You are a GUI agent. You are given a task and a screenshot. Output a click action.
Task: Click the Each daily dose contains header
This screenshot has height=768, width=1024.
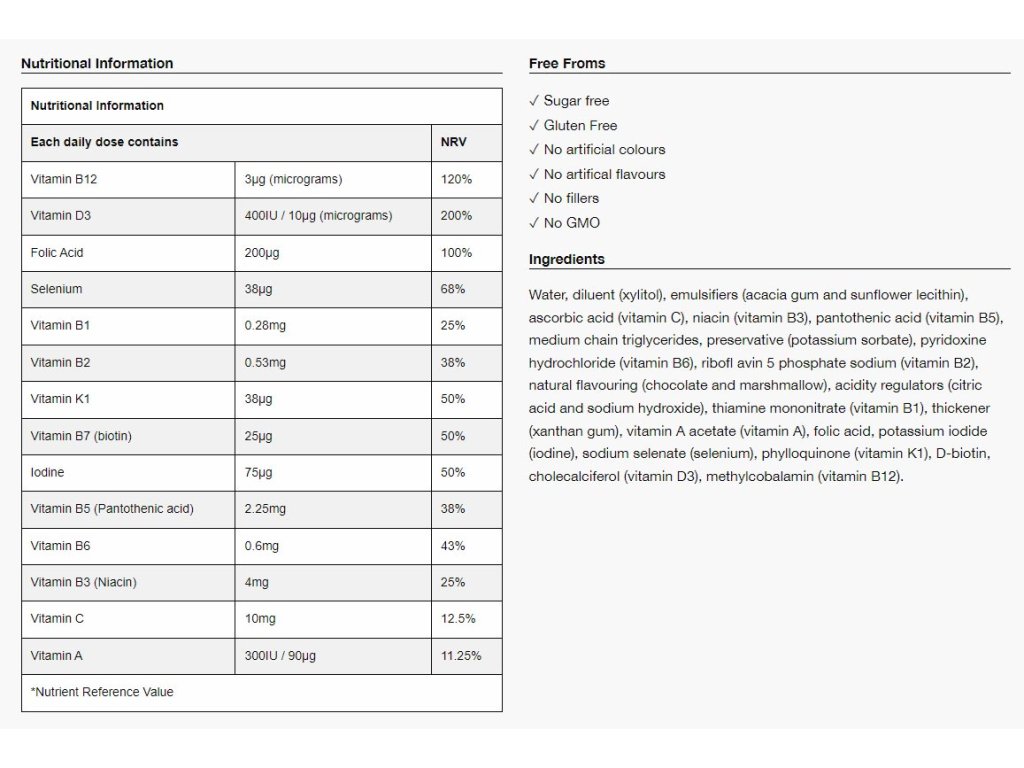[104, 142]
